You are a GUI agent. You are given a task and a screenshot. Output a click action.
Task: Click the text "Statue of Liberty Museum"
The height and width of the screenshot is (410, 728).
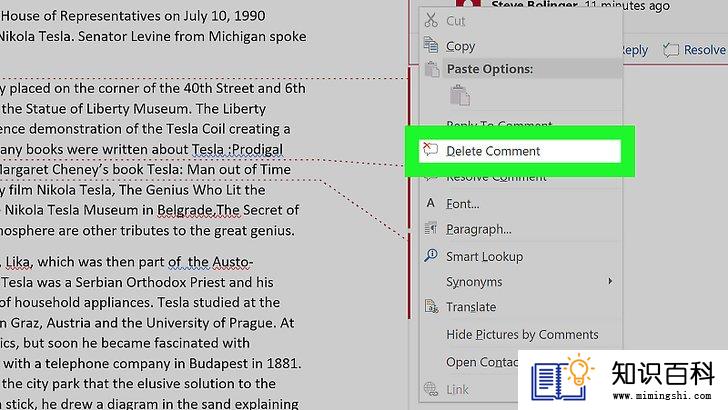(108, 109)
